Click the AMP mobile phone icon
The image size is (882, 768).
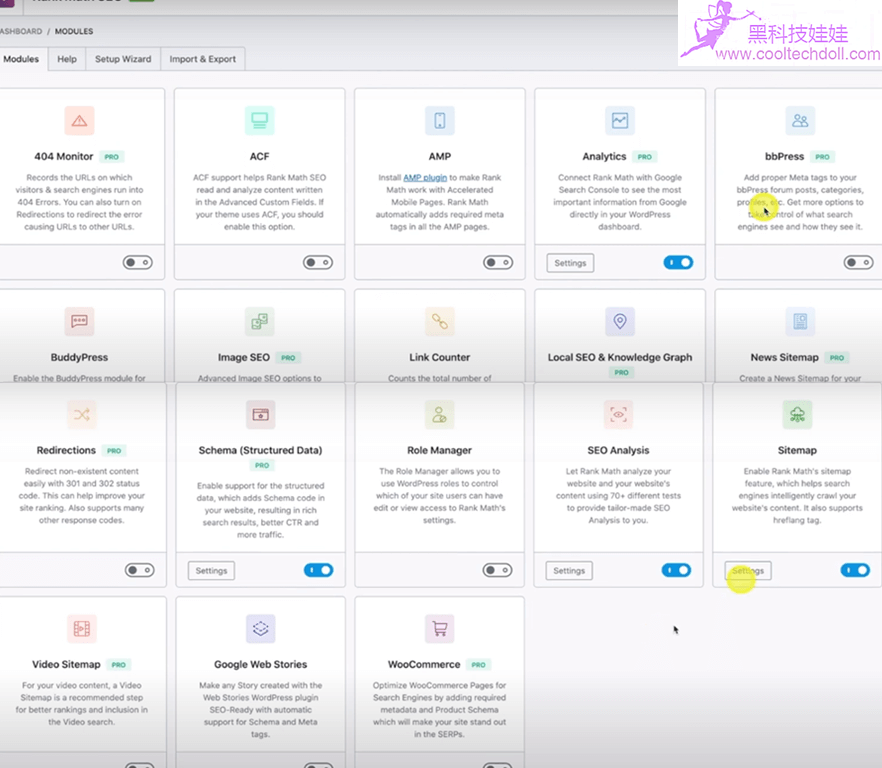point(439,120)
